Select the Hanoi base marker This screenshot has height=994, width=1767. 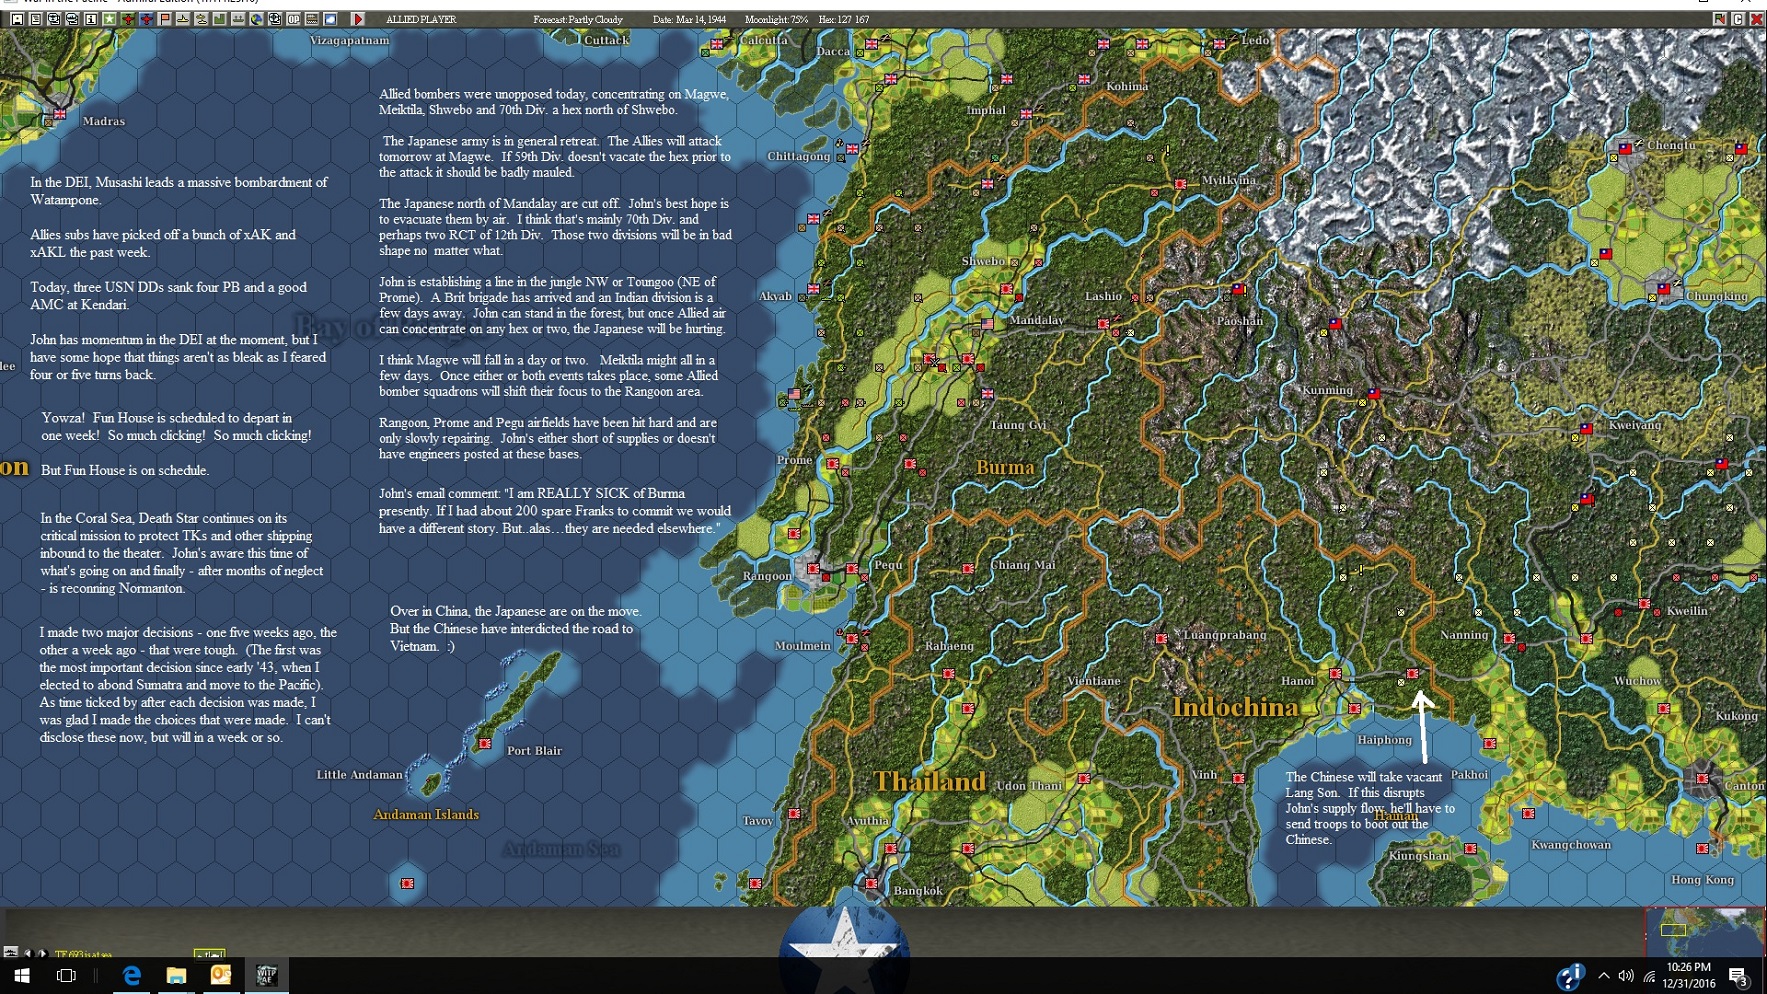tap(1335, 674)
